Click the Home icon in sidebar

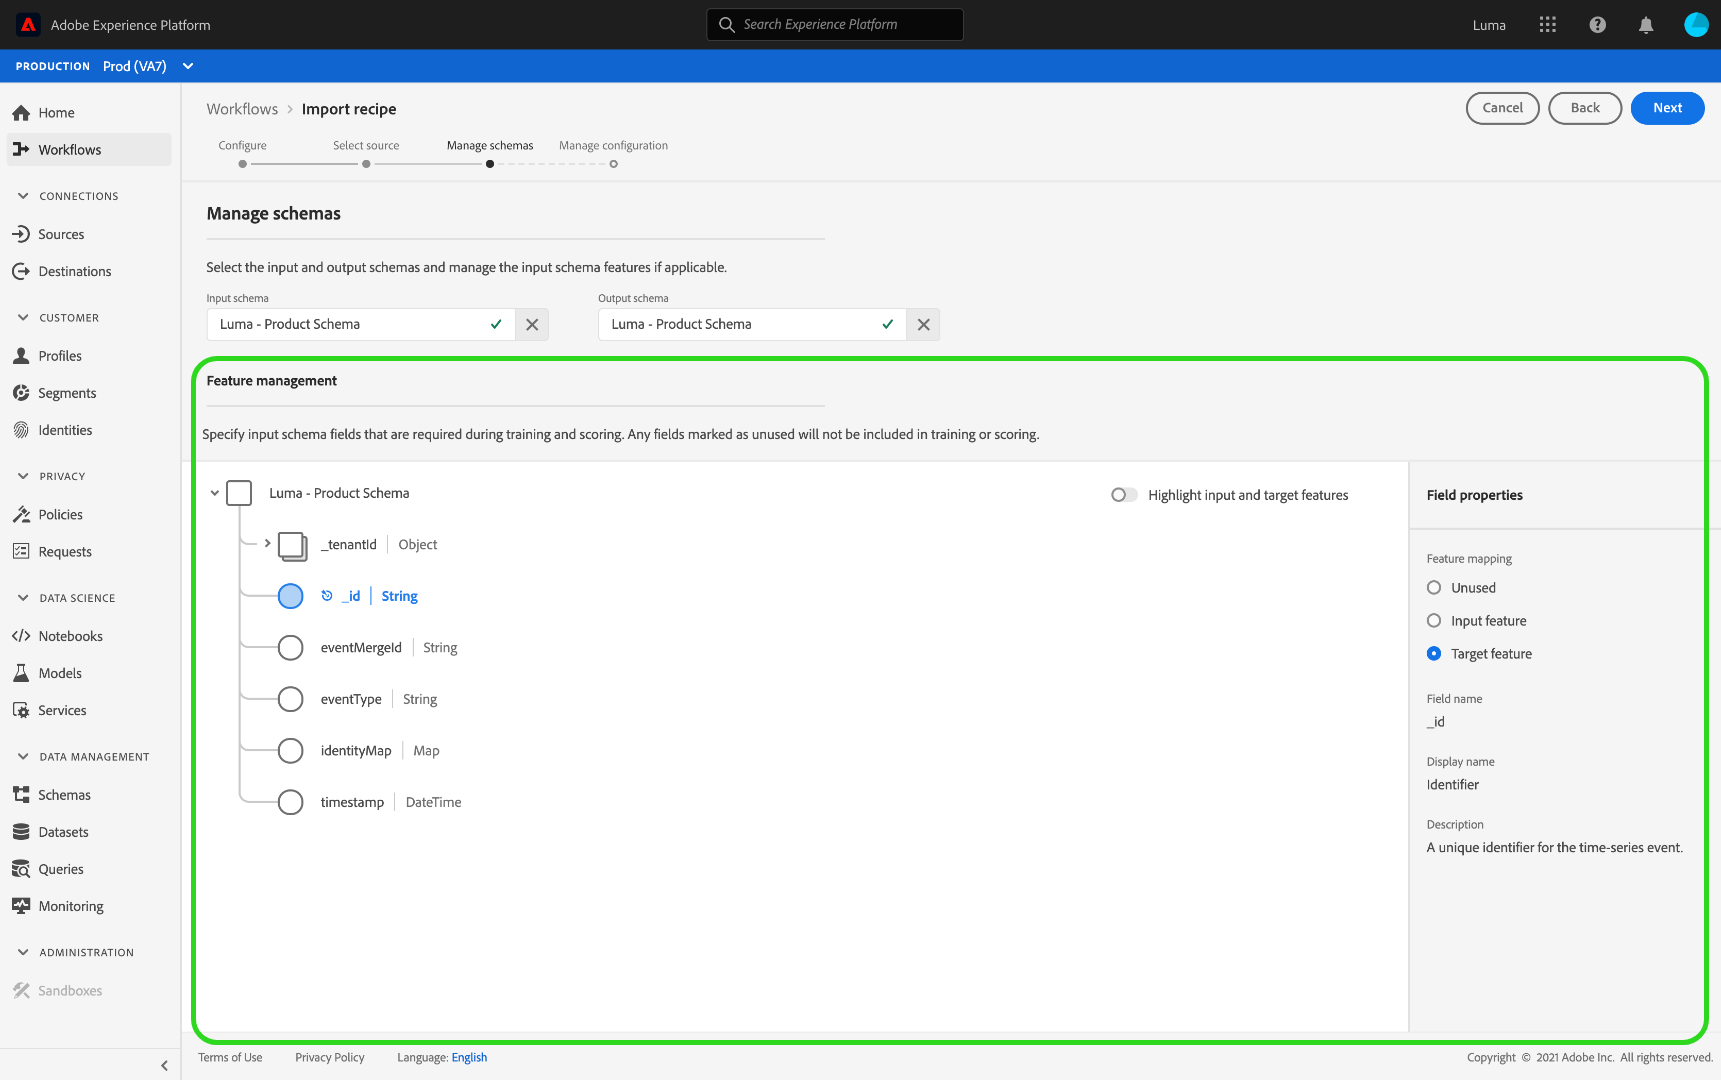pos(21,113)
